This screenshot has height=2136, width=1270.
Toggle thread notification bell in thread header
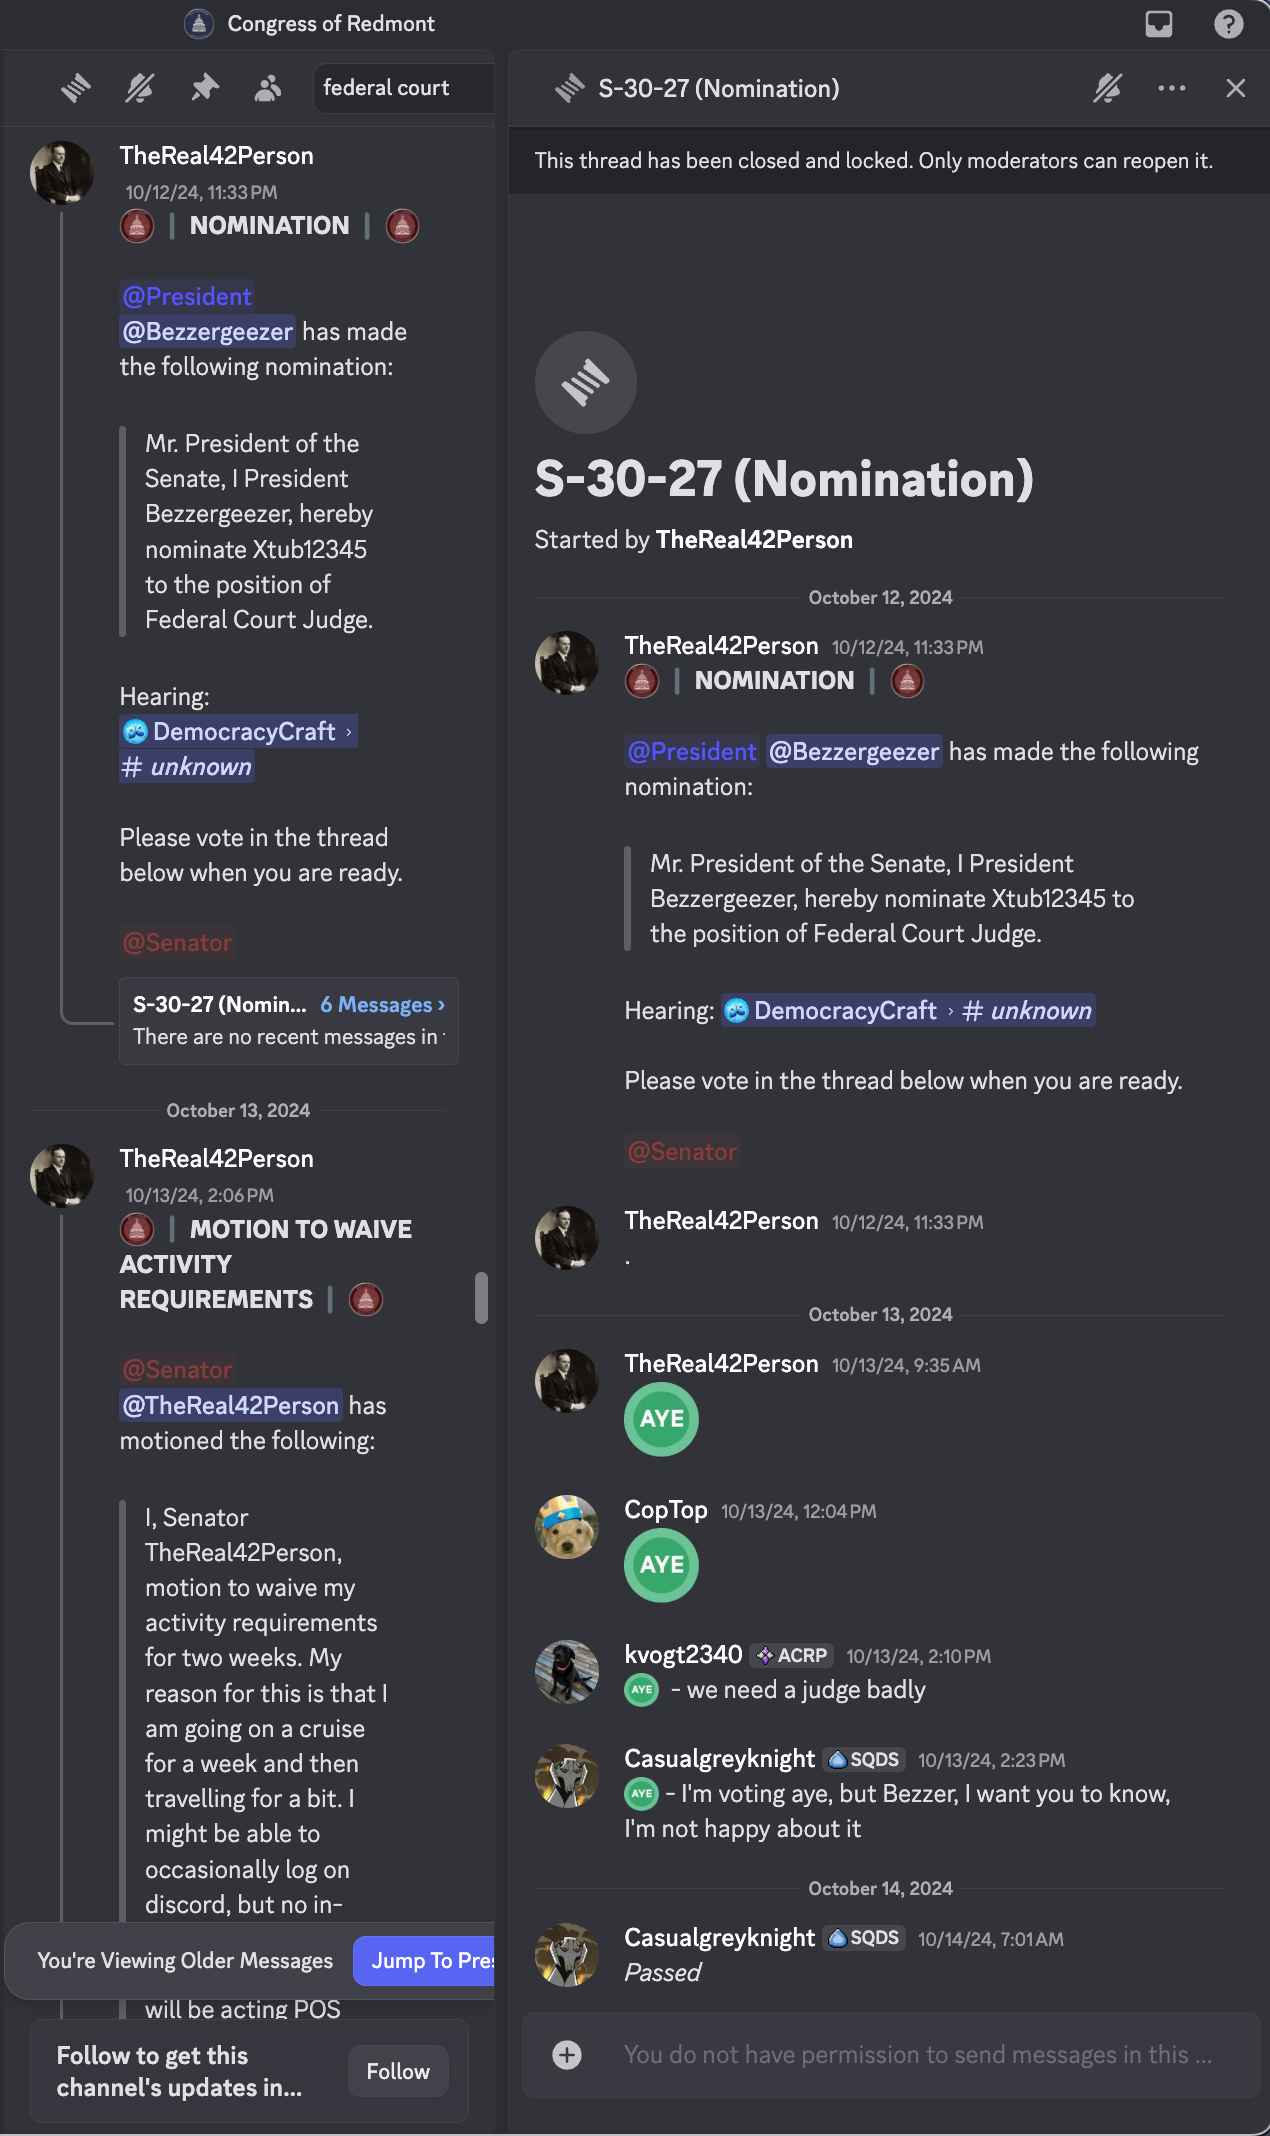click(x=1107, y=88)
